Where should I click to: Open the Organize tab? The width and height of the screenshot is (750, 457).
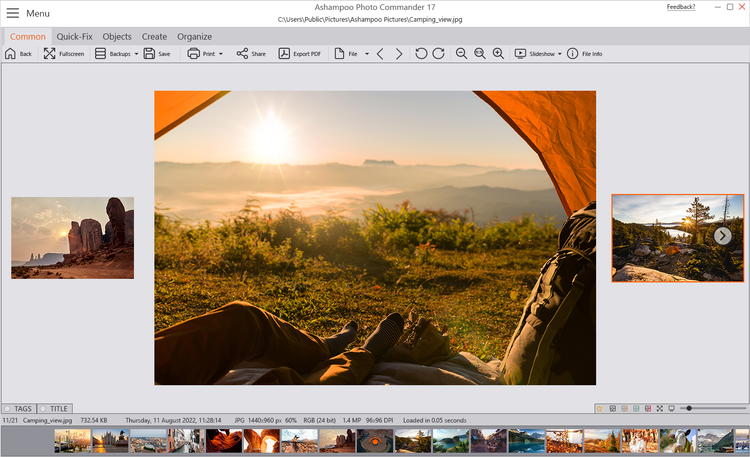pyautogui.click(x=194, y=36)
